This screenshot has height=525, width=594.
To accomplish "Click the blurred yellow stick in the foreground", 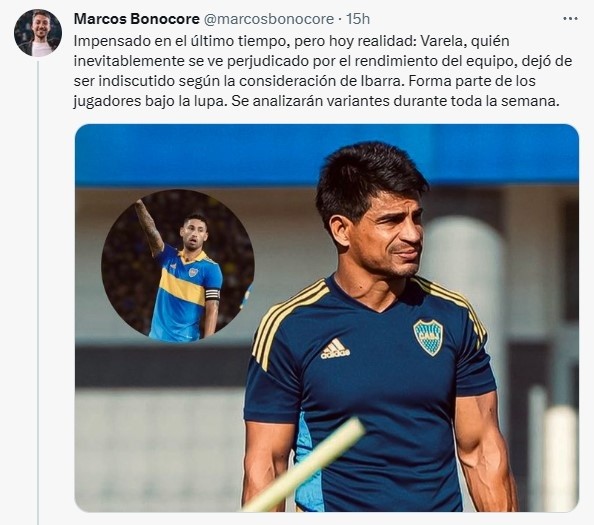I will coord(305,464).
